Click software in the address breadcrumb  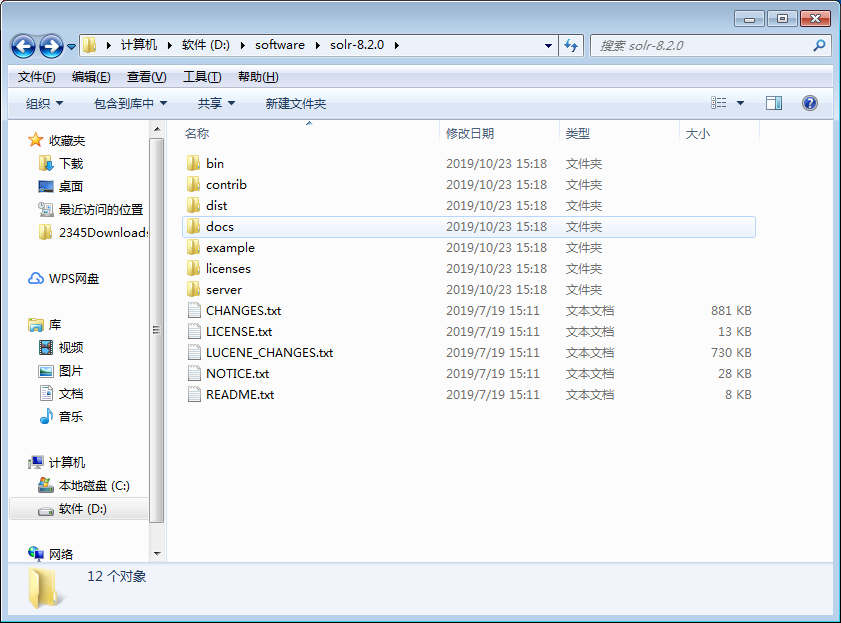point(280,45)
